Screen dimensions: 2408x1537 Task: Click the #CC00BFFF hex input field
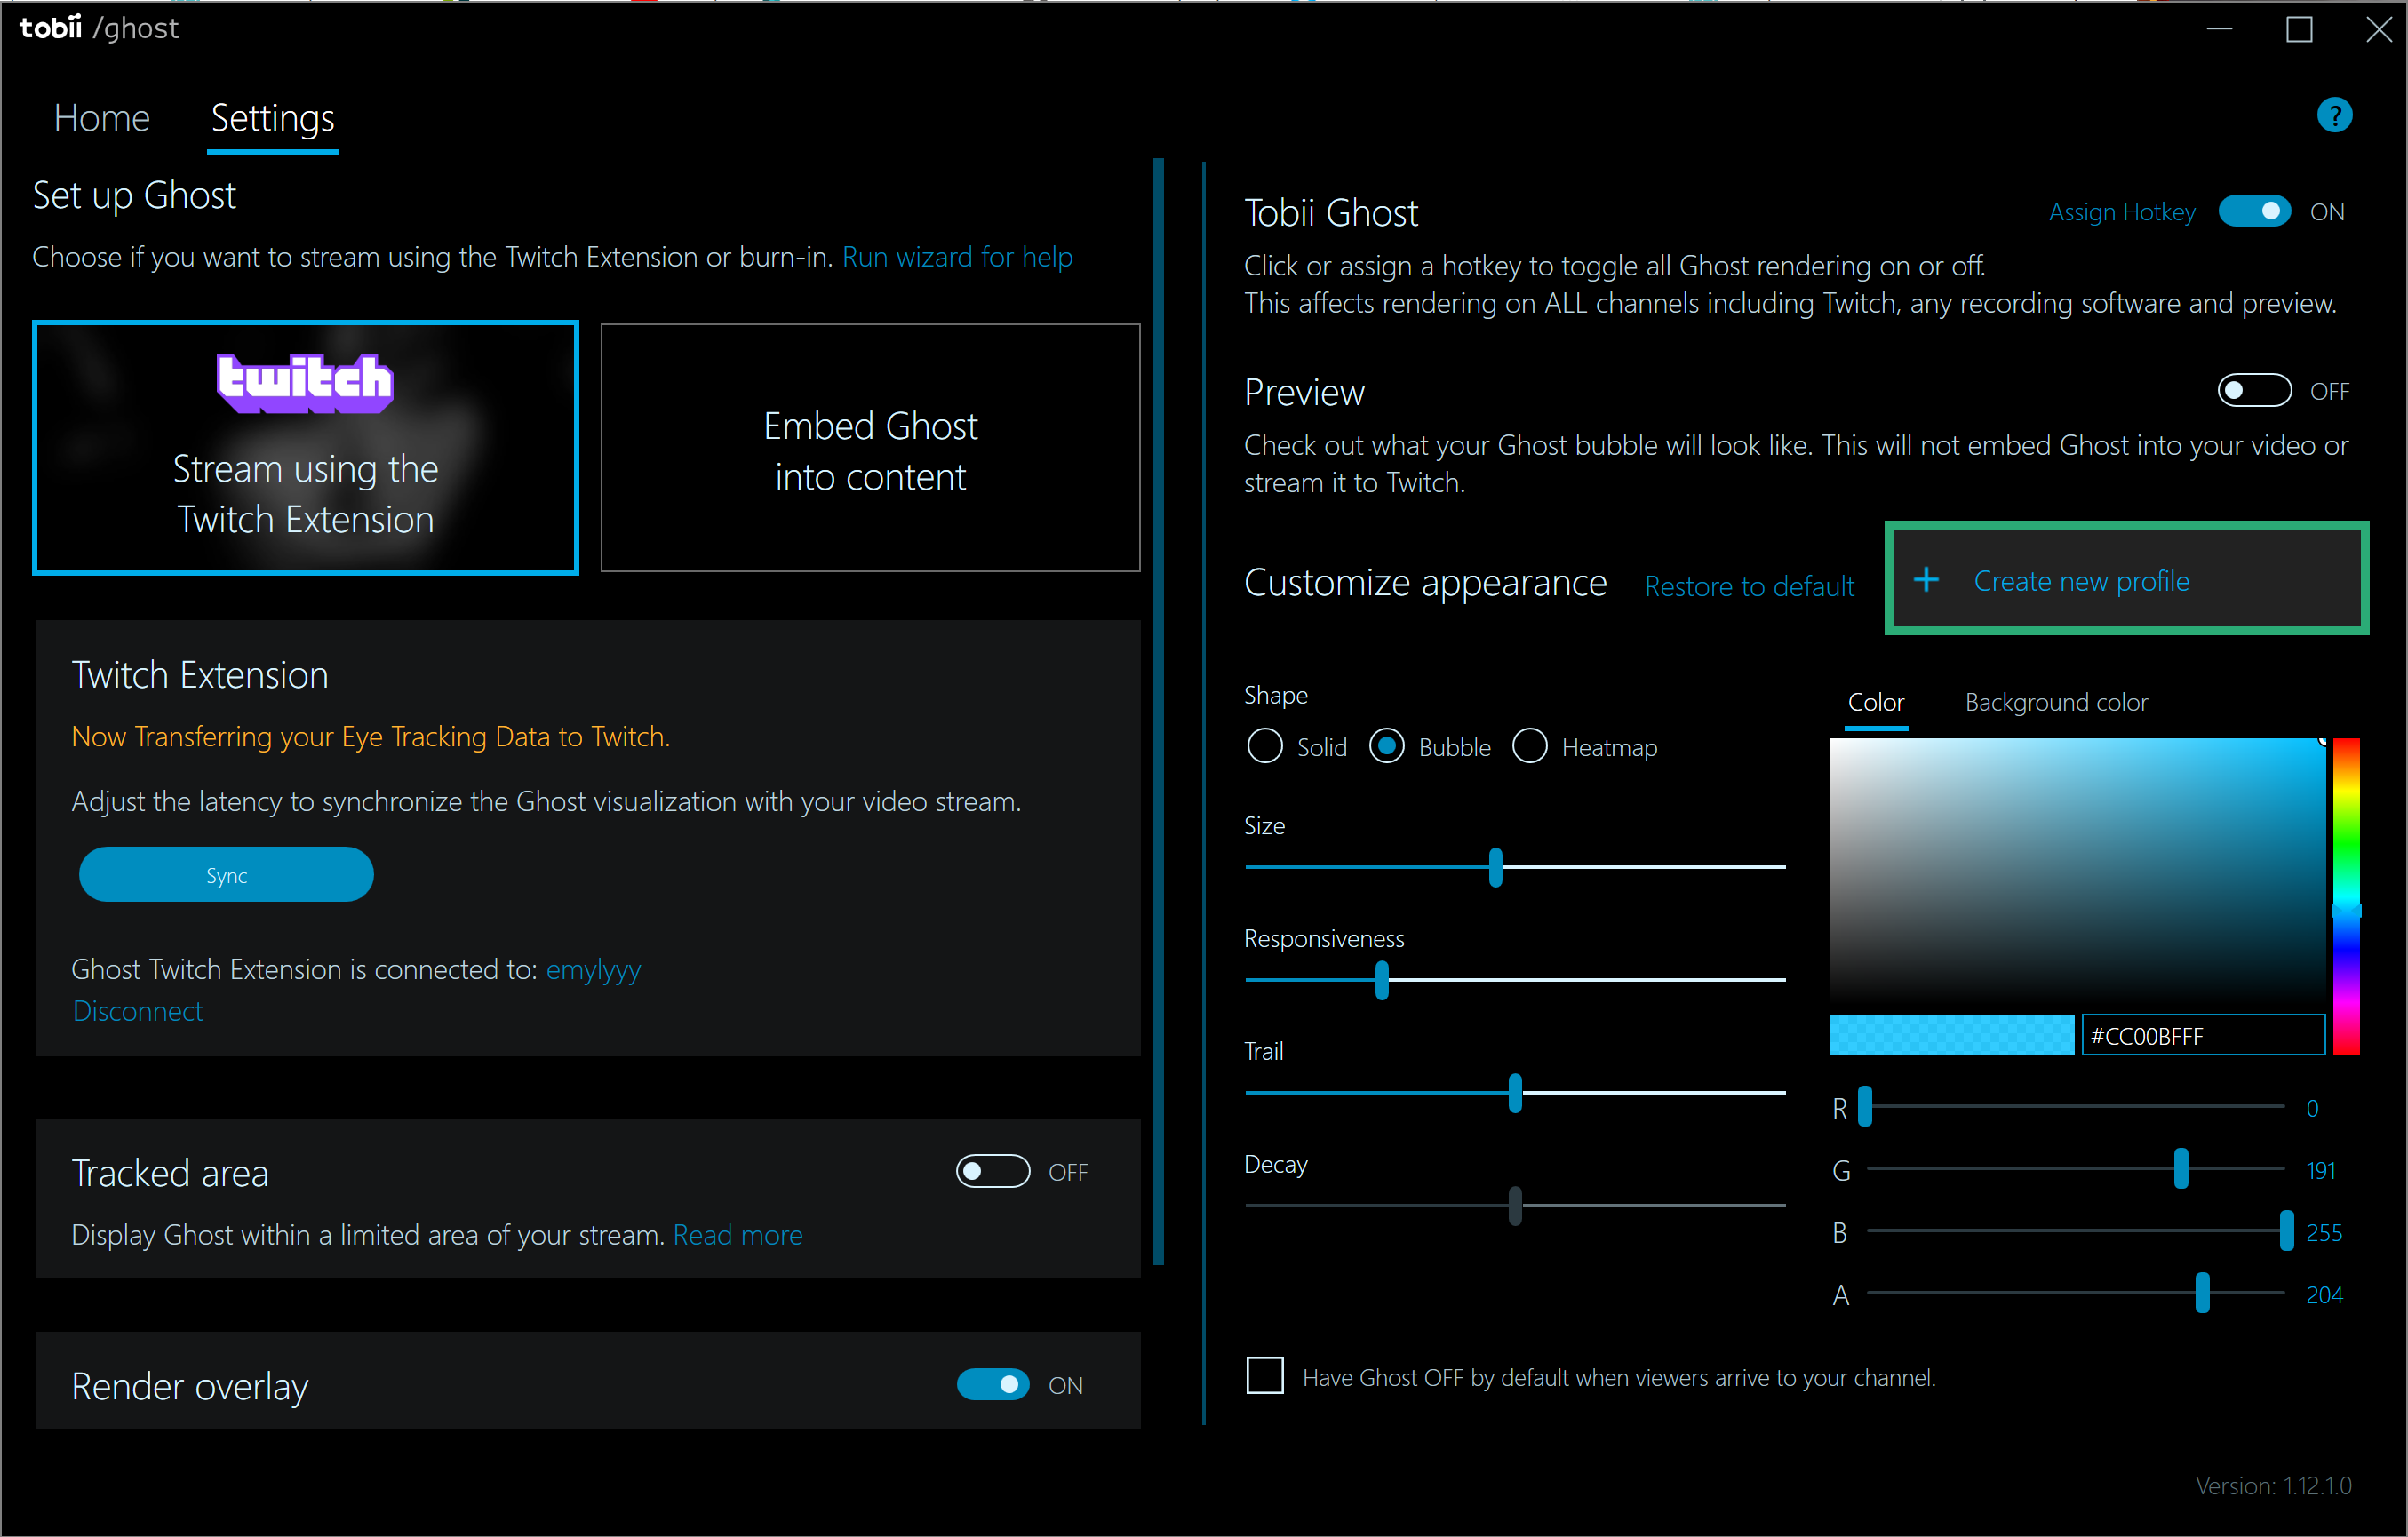(x=2202, y=1035)
